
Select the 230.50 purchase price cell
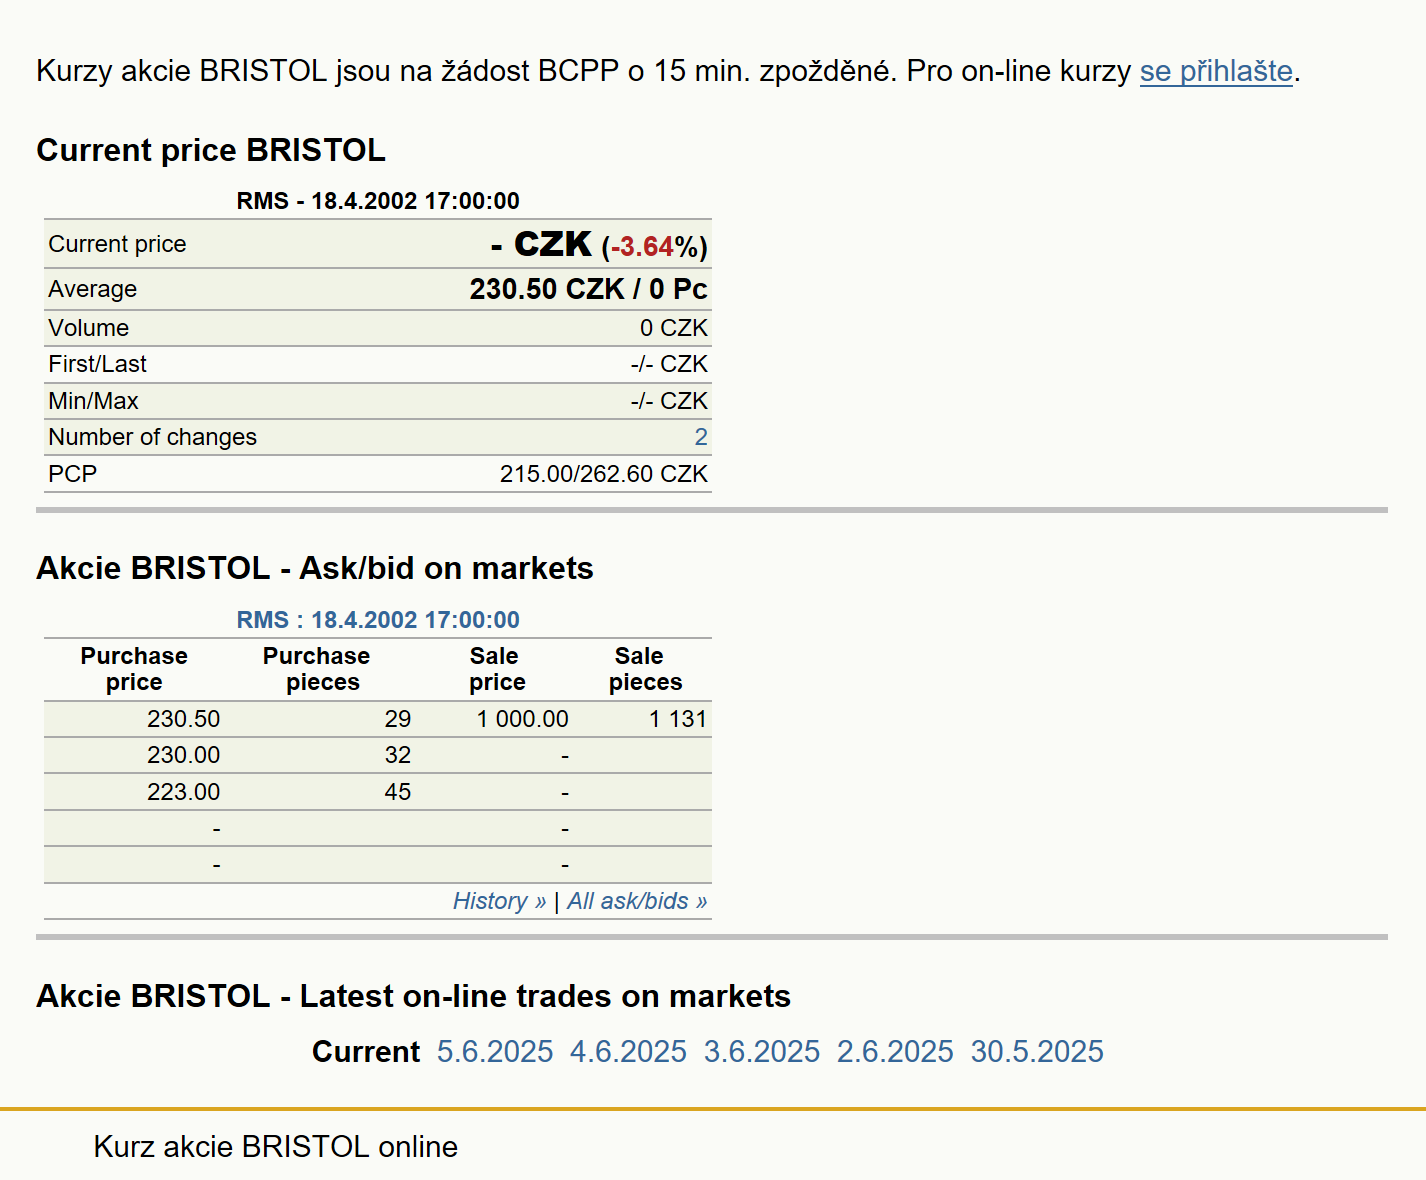pos(184,719)
